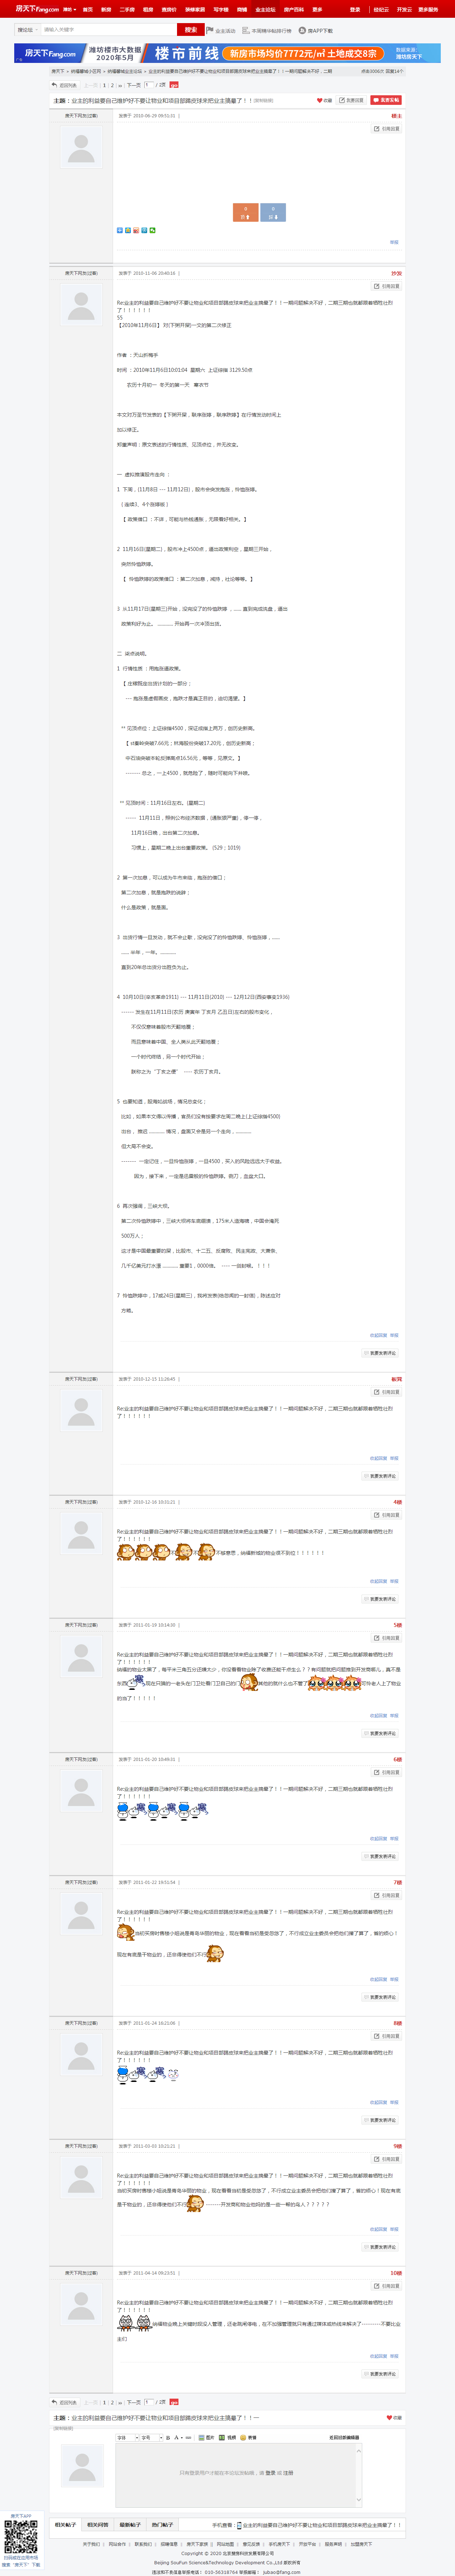
Task: Click the 房天下 Fang.com logo in header
Action: [37, 9]
